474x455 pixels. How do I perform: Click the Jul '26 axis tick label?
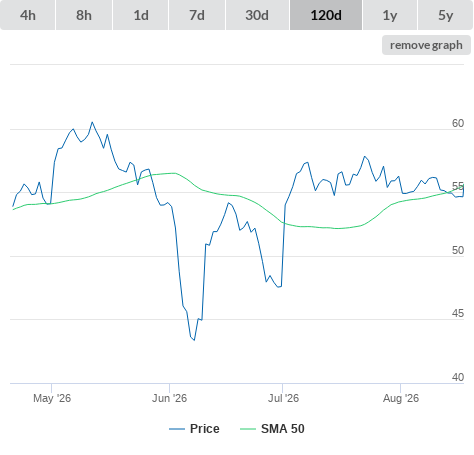[283, 398]
